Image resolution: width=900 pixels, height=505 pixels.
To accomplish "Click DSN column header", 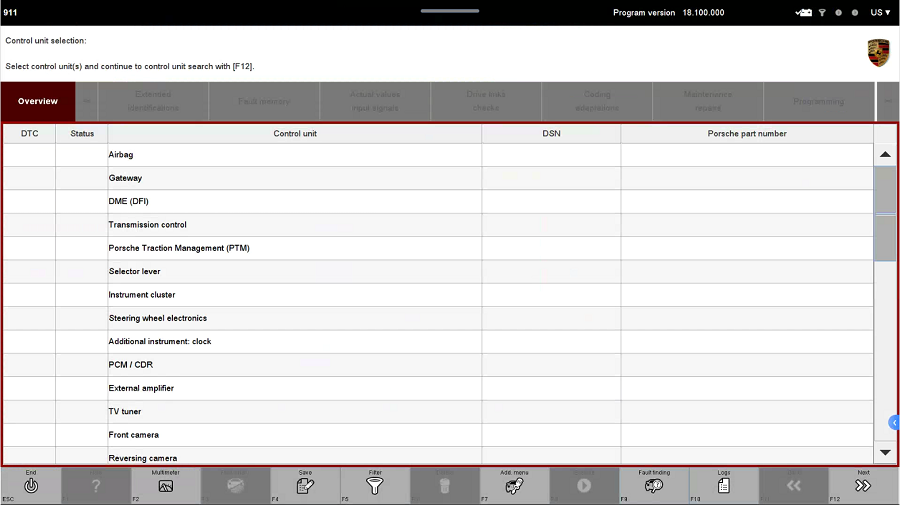I will coord(552,134).
